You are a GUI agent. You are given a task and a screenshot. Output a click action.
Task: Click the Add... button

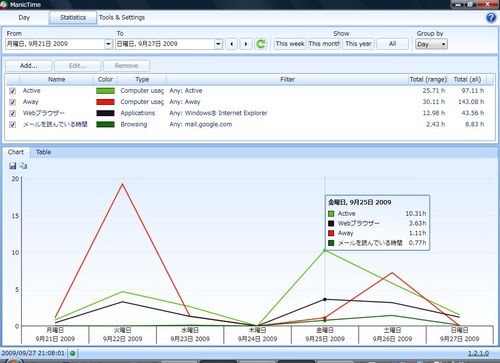point(29,66)
